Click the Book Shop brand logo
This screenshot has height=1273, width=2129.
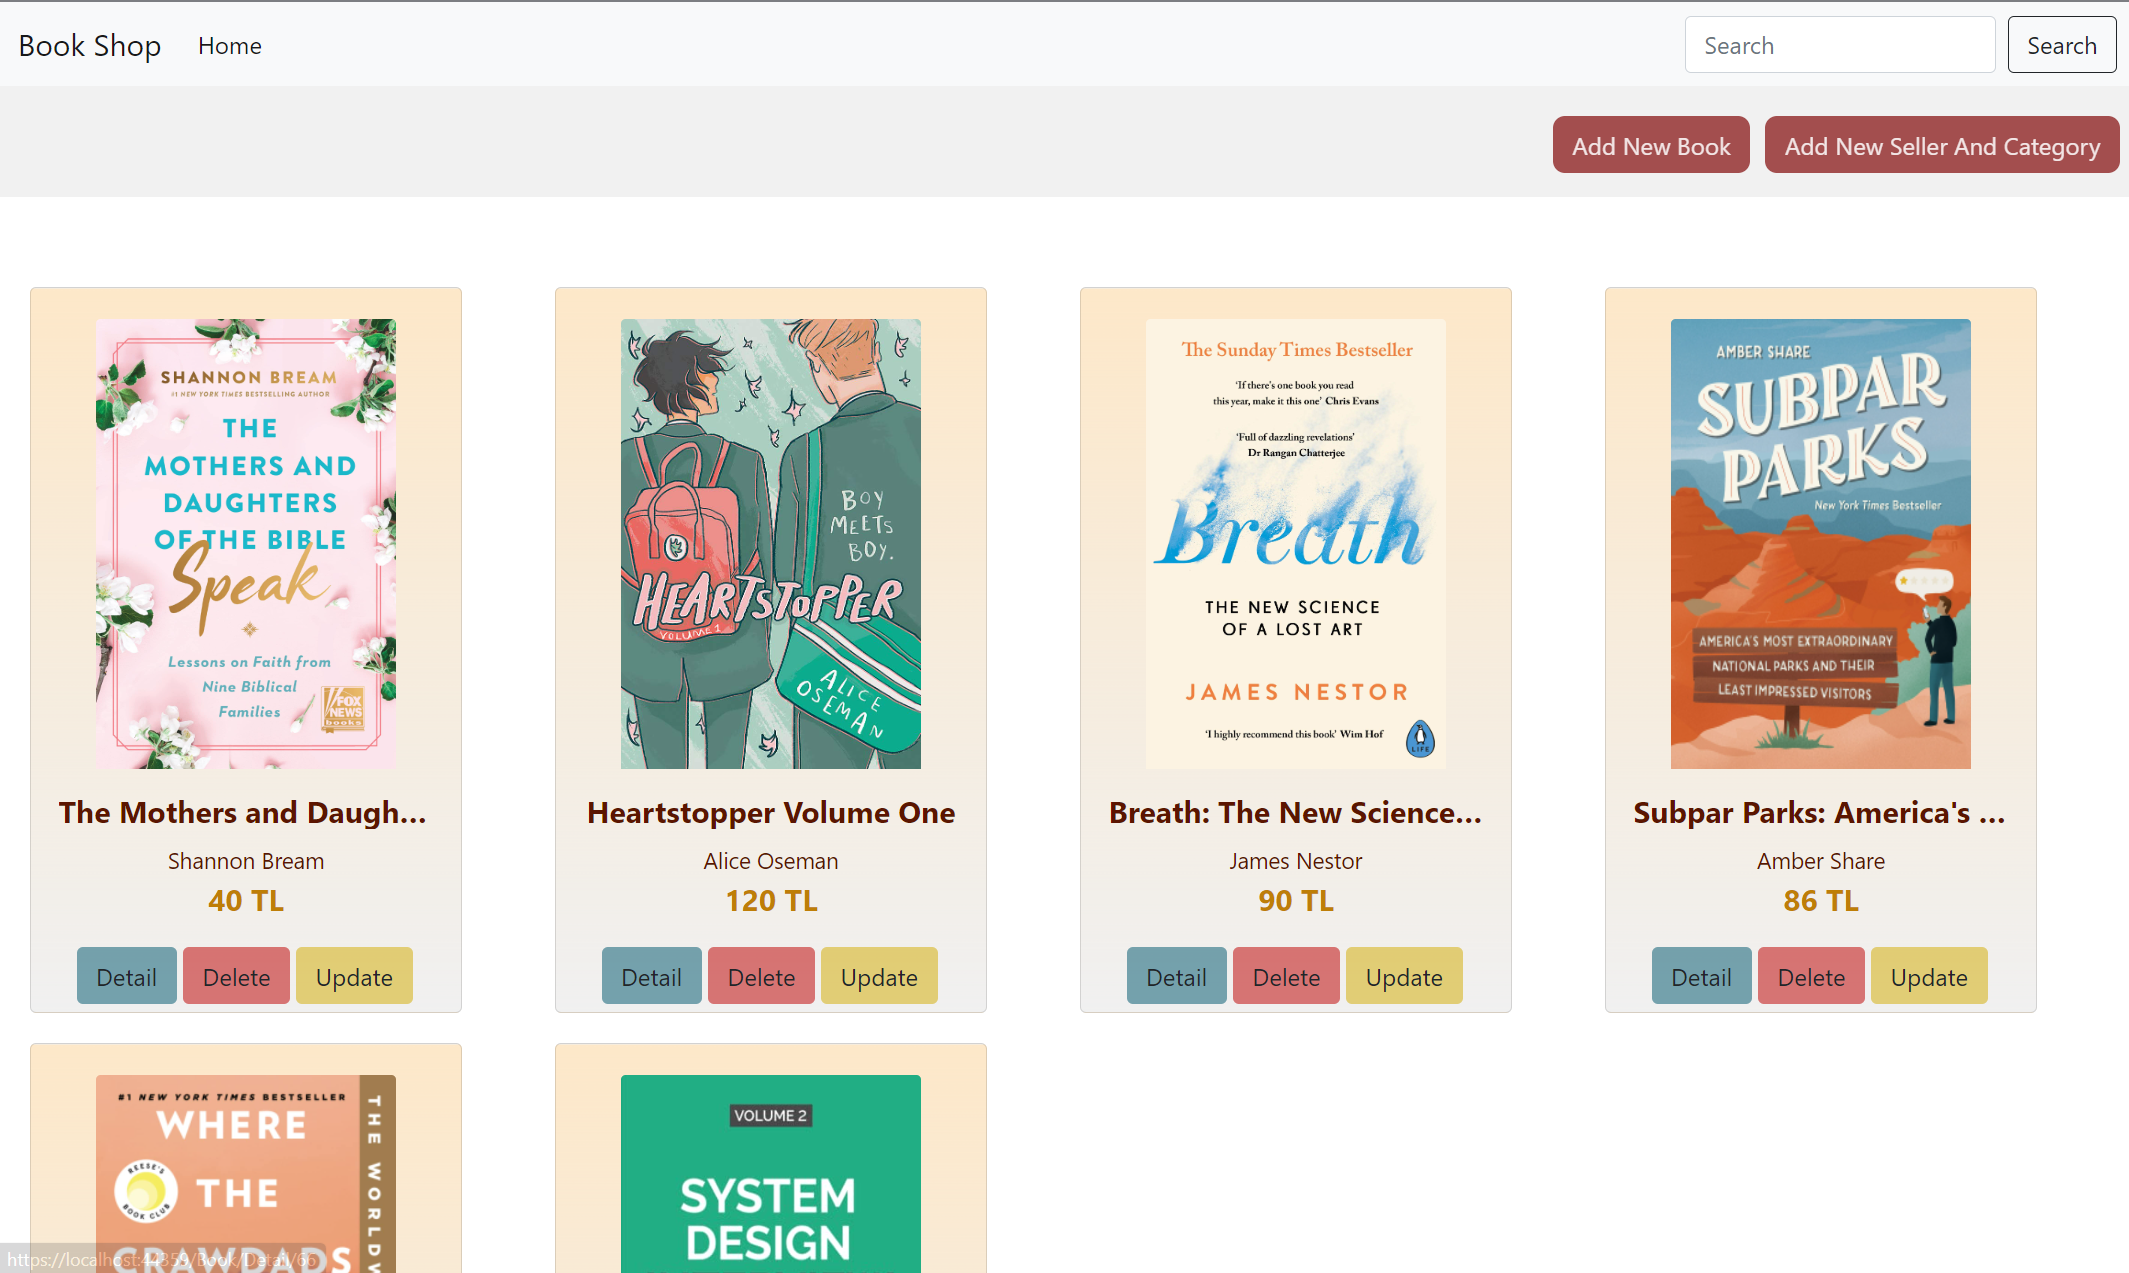[90, 46]
